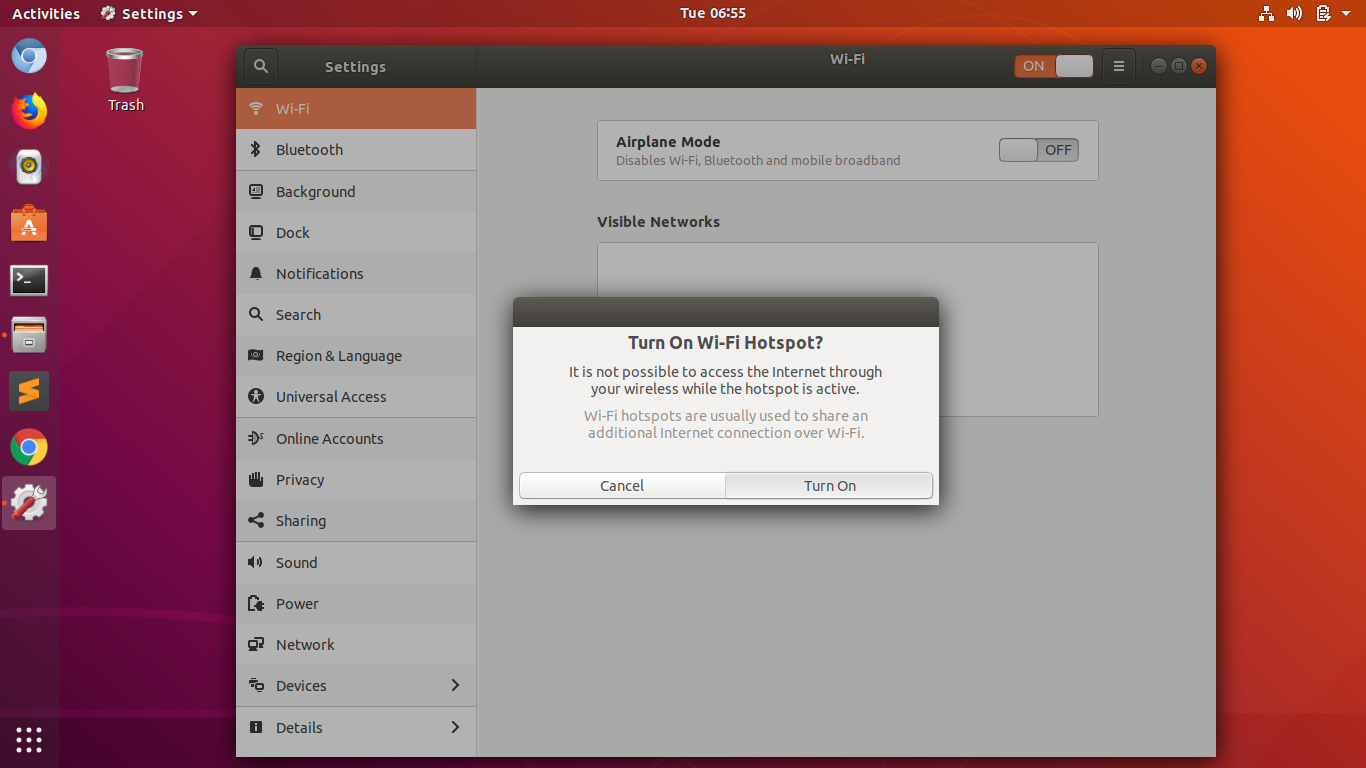Open the clock showing Tue 06:55

coord(713,13)
